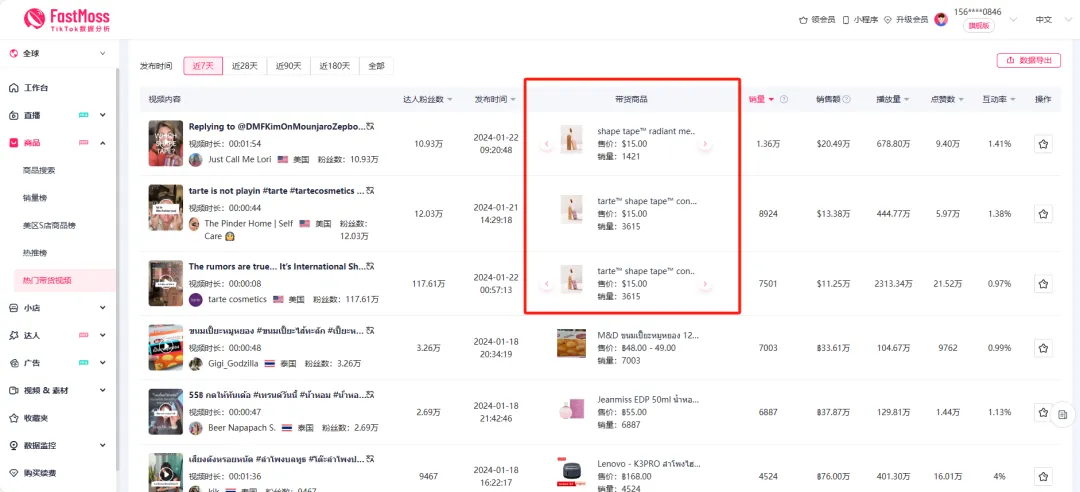
Task: Click the user avatar icon
Action: pos(941,20)
